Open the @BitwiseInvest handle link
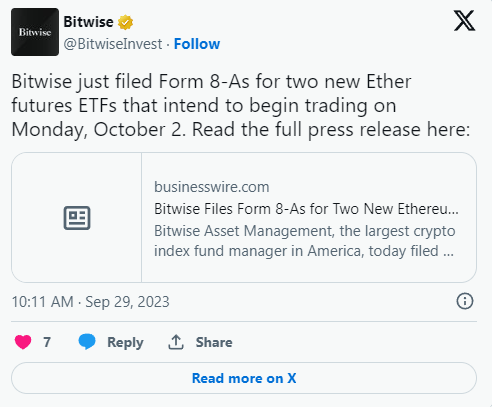Screen dimensions: 492x407 (x=113, y=44)
